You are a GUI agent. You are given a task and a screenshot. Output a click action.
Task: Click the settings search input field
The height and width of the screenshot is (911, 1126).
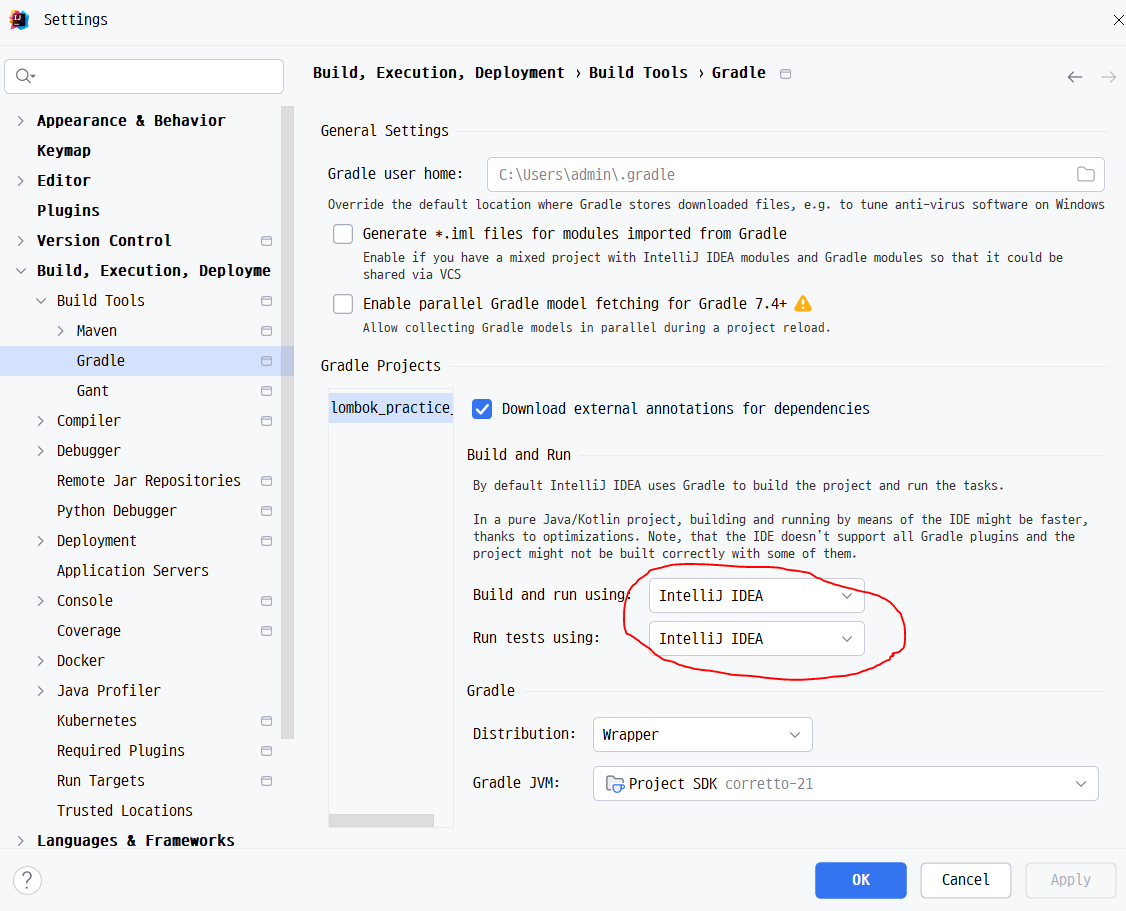pos(144,76)
